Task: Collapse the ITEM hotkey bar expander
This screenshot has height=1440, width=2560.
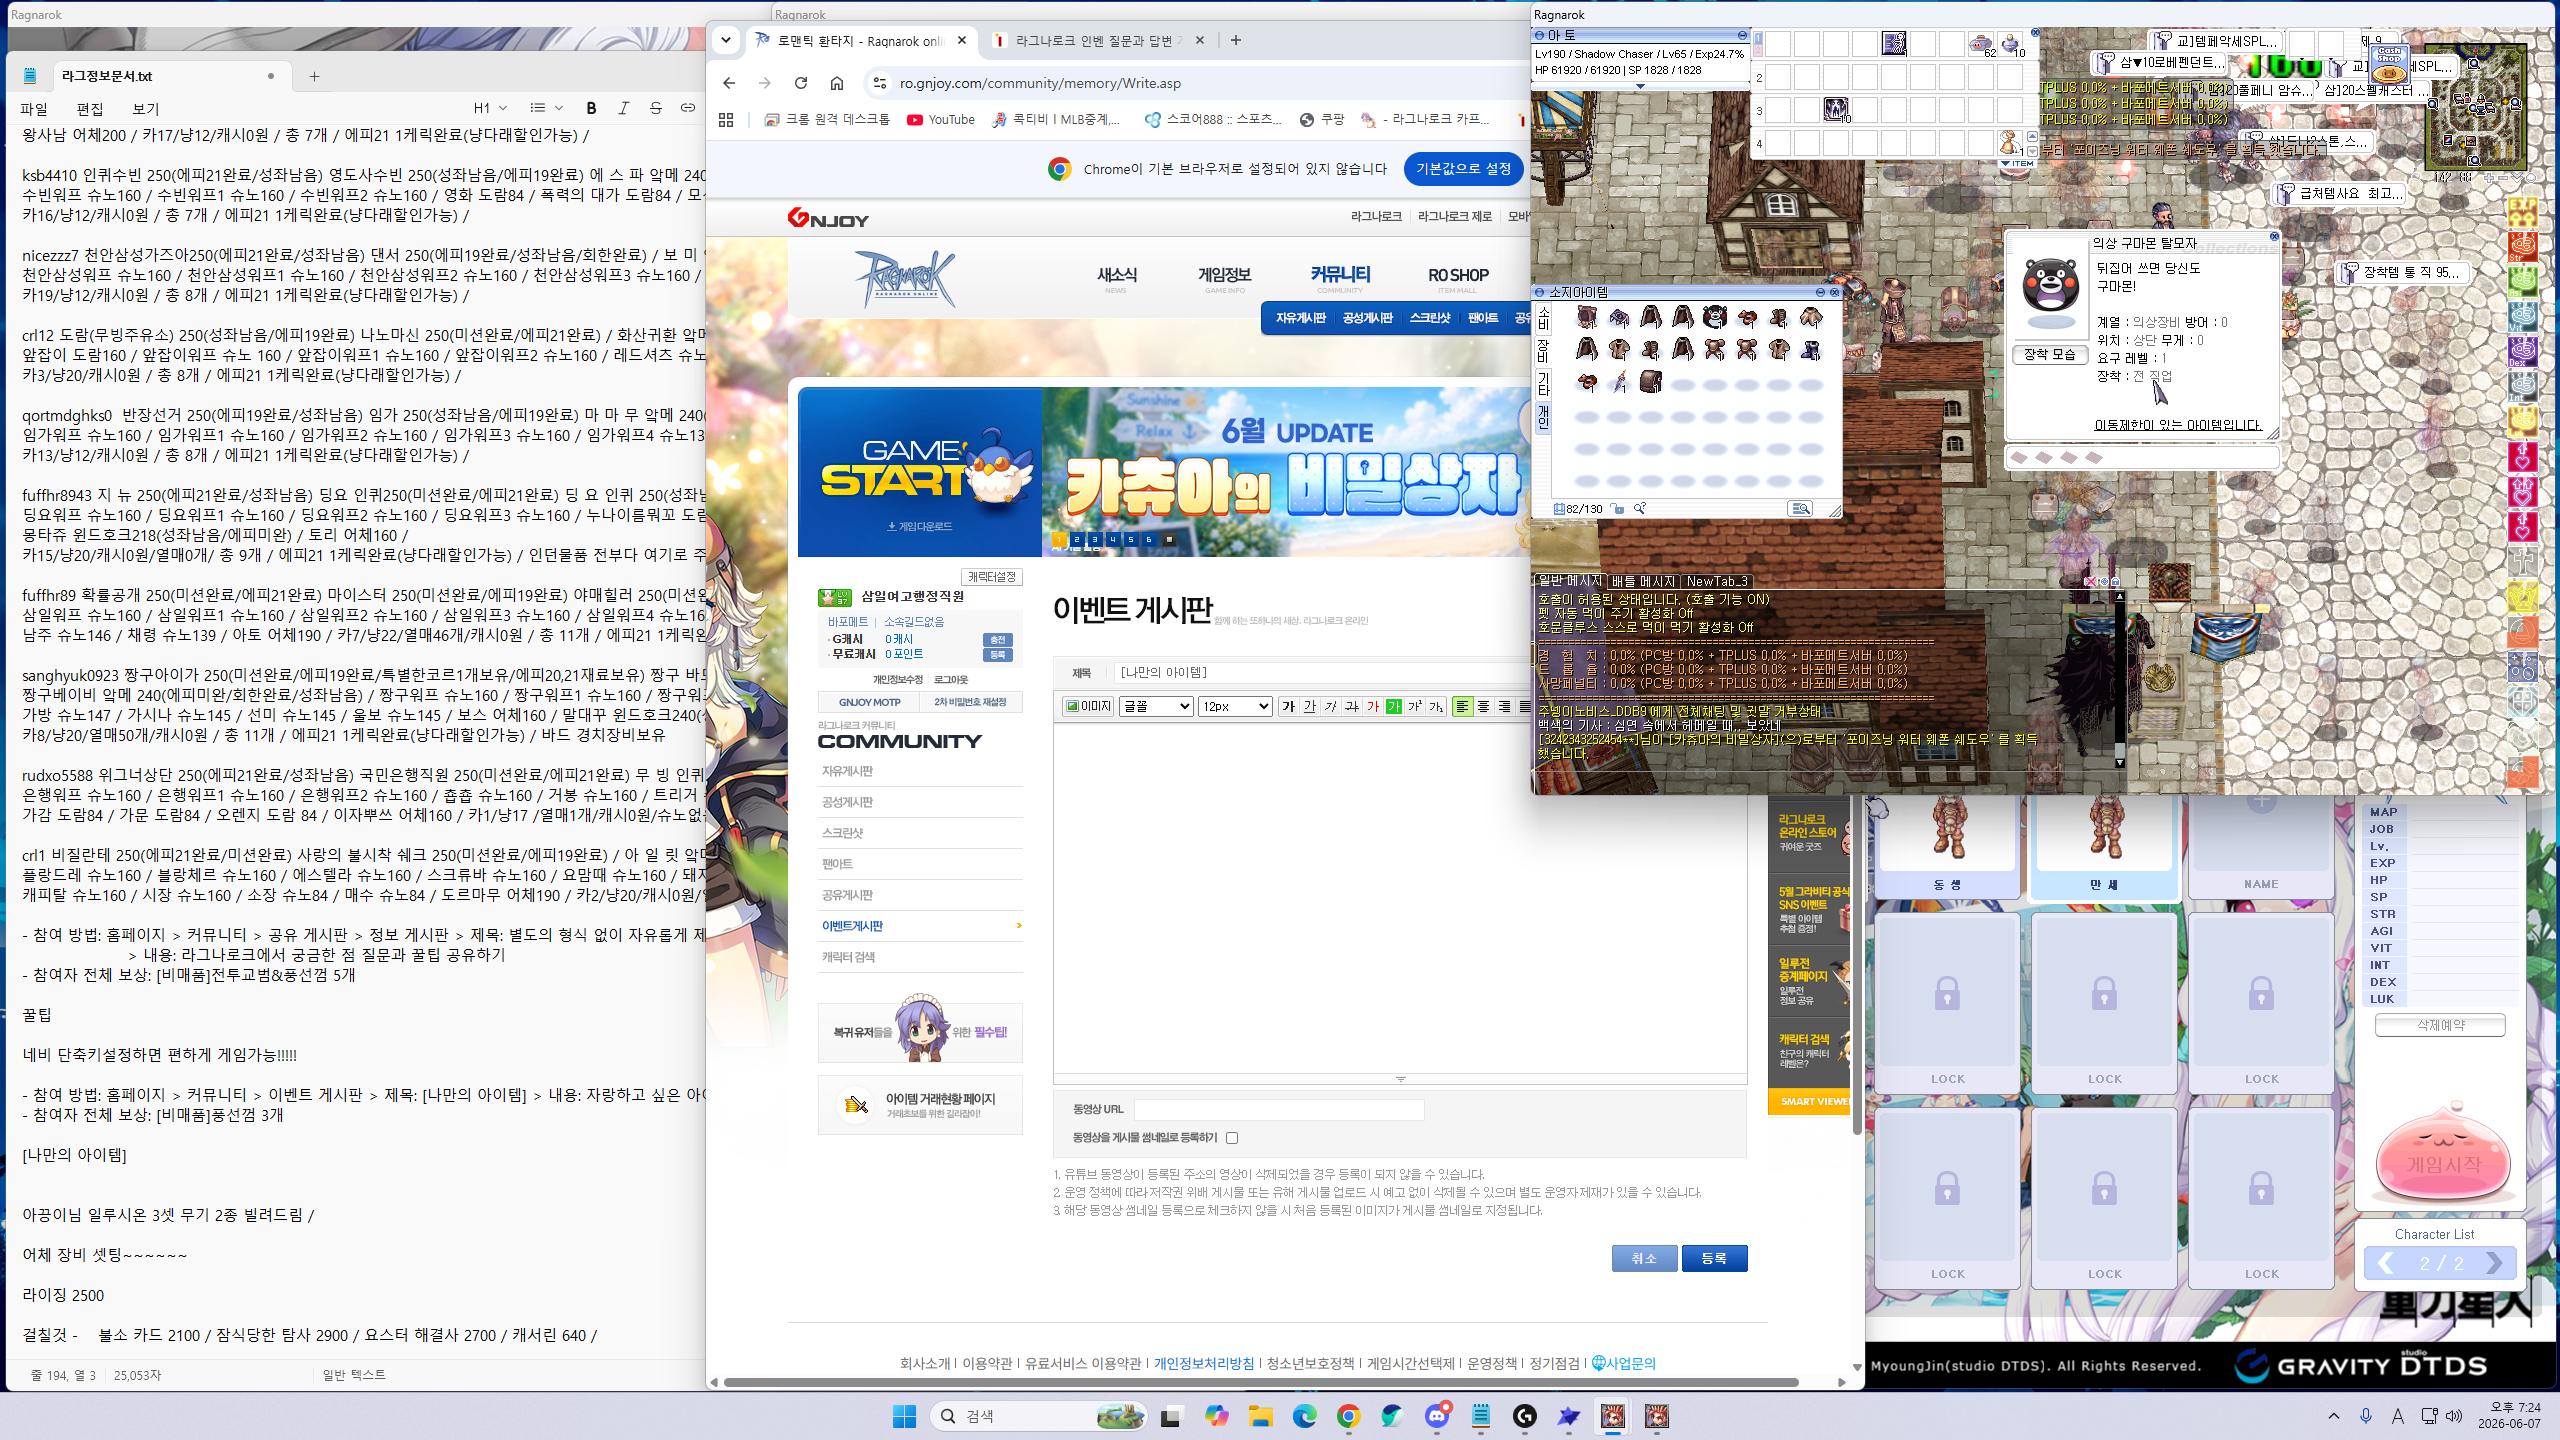Action: click(x=2018, y=163)
